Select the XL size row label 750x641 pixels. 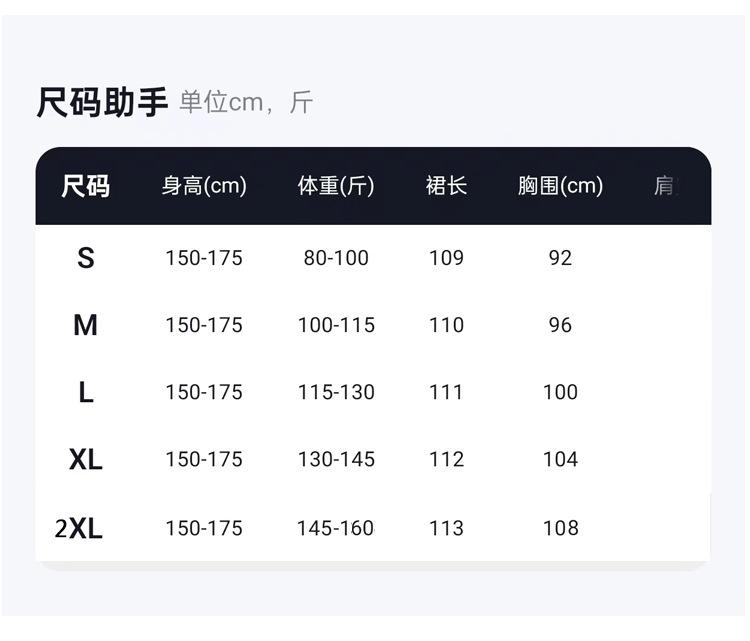pyautogui.click(x=86, y=460)
